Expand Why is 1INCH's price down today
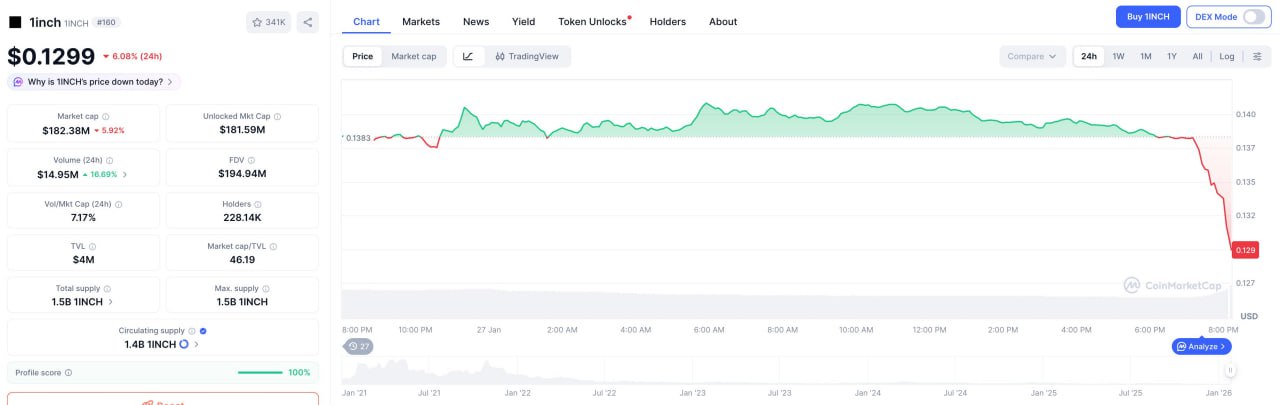 (x=94, y=82)
